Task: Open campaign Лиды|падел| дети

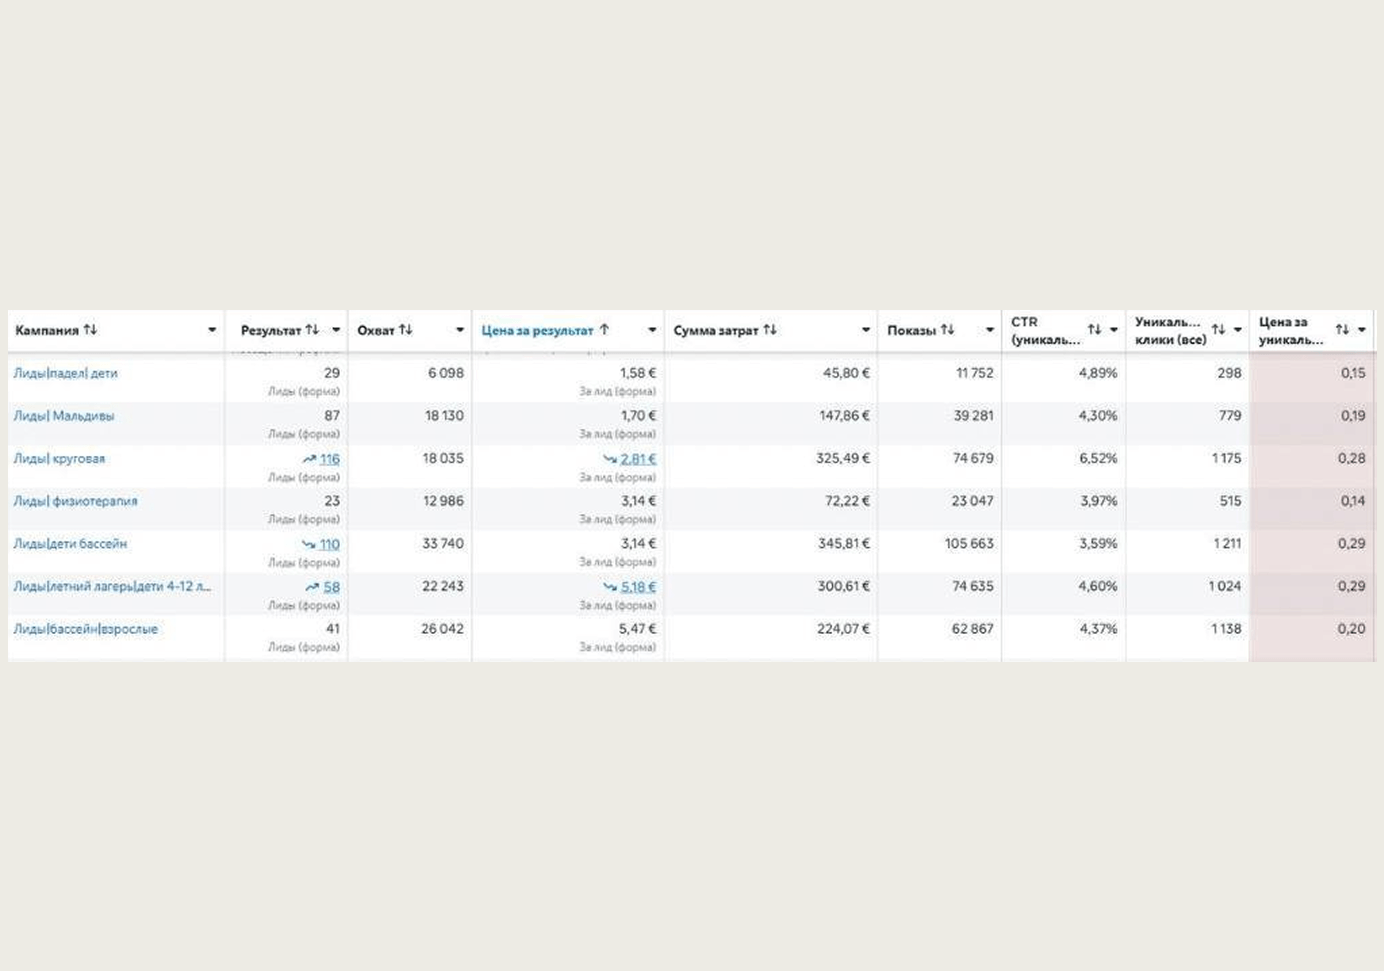Action: [x=65, y=373]
